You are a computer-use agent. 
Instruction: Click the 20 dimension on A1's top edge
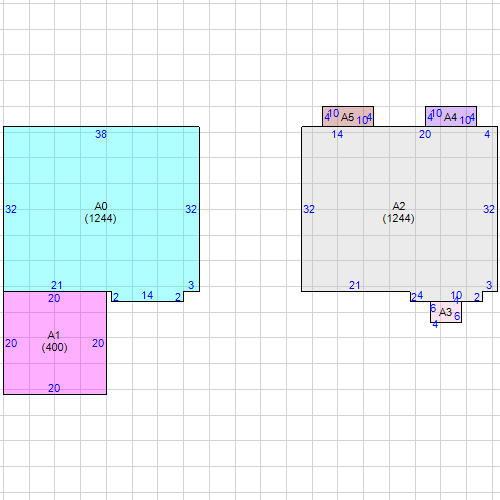(54, 298)
